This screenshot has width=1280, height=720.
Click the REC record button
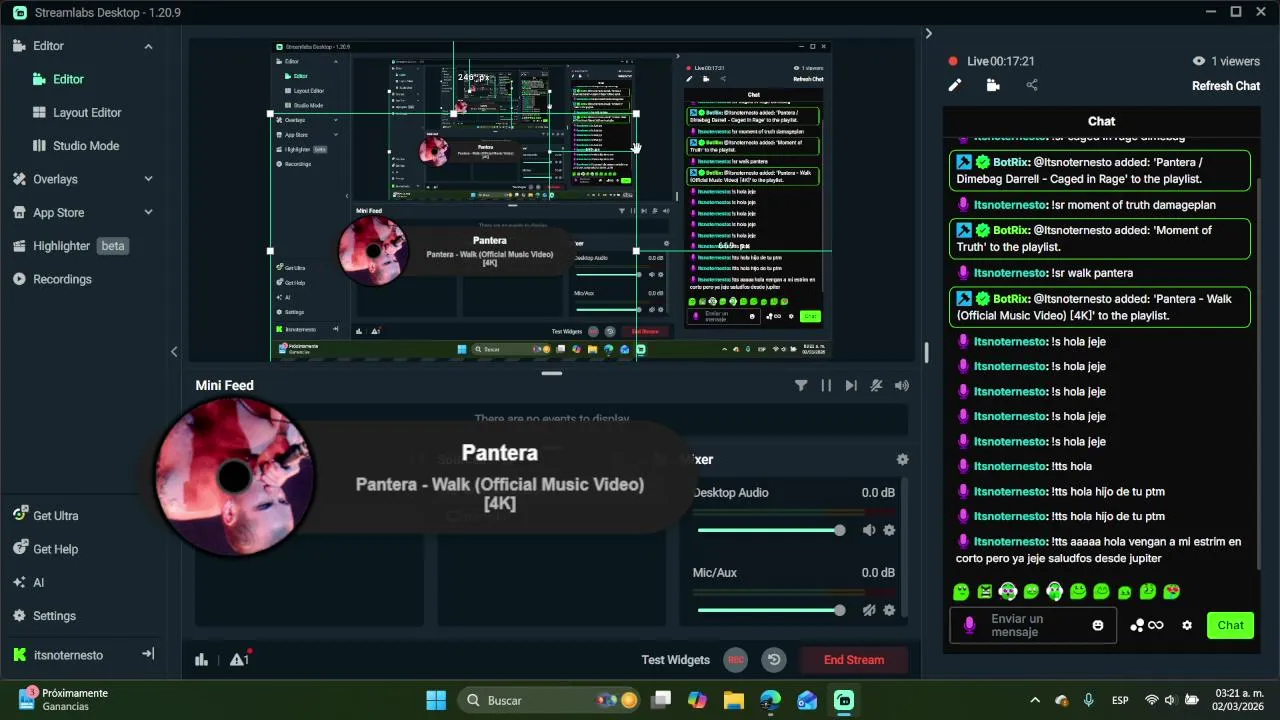[x=736, y=660]
